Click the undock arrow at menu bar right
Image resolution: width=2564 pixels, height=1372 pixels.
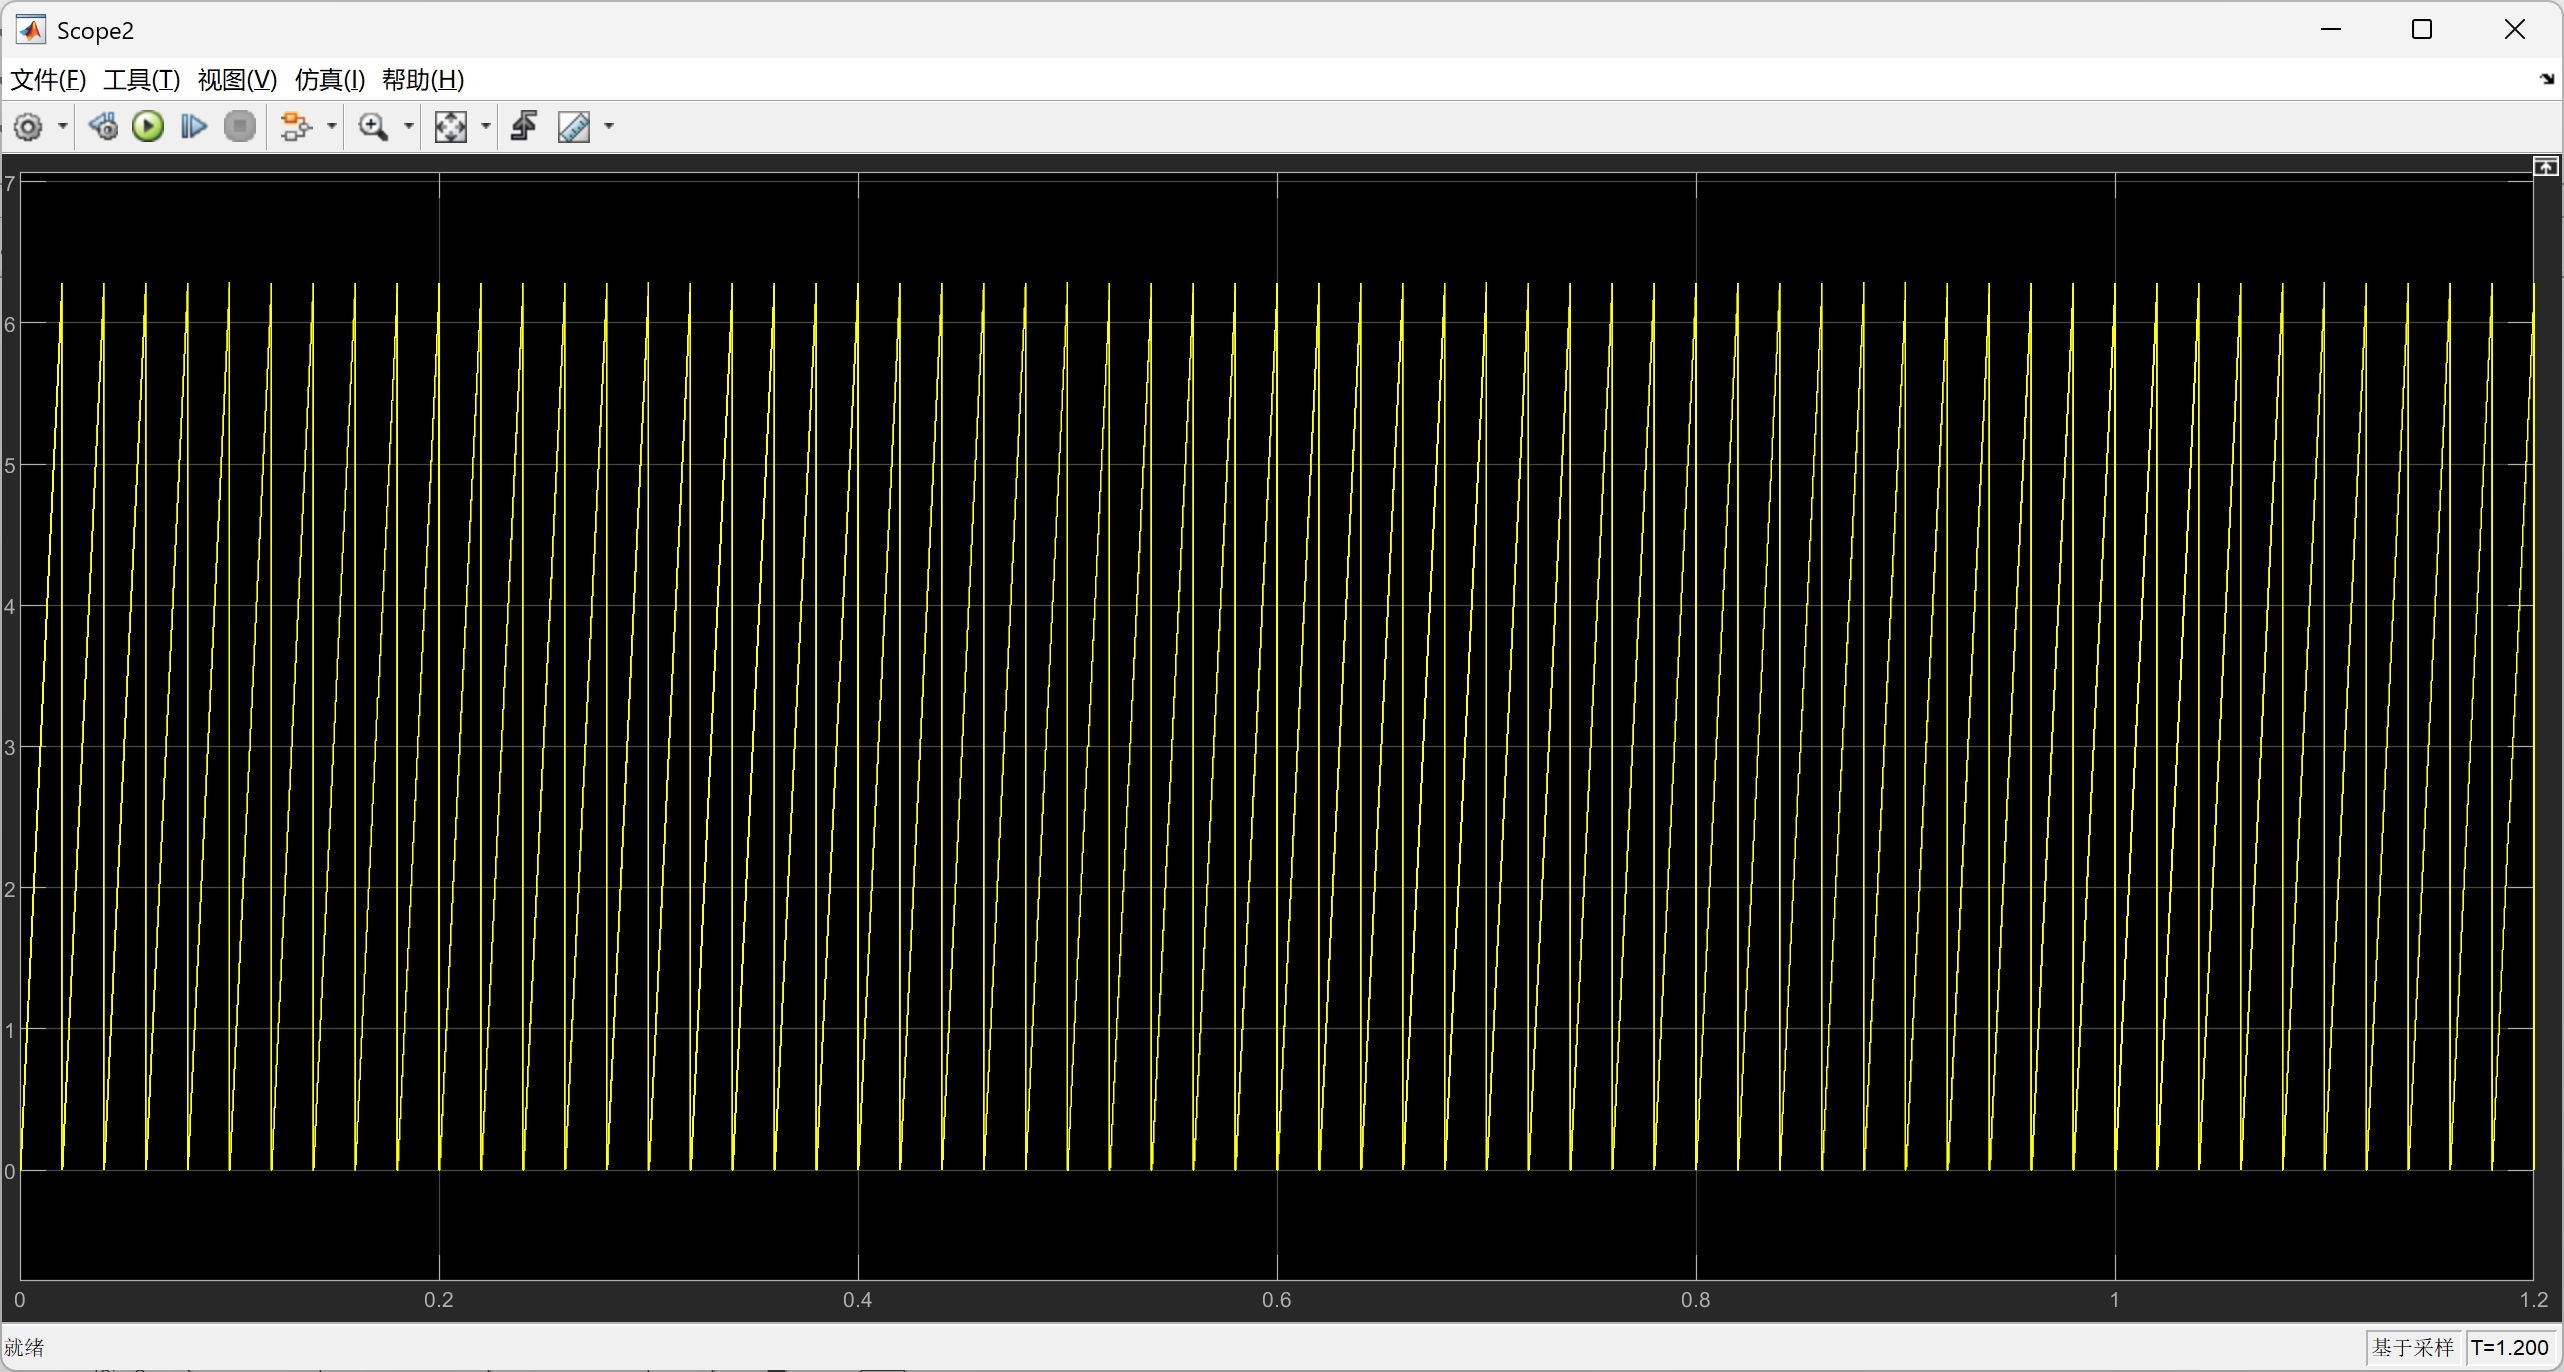coord(2546,79)
